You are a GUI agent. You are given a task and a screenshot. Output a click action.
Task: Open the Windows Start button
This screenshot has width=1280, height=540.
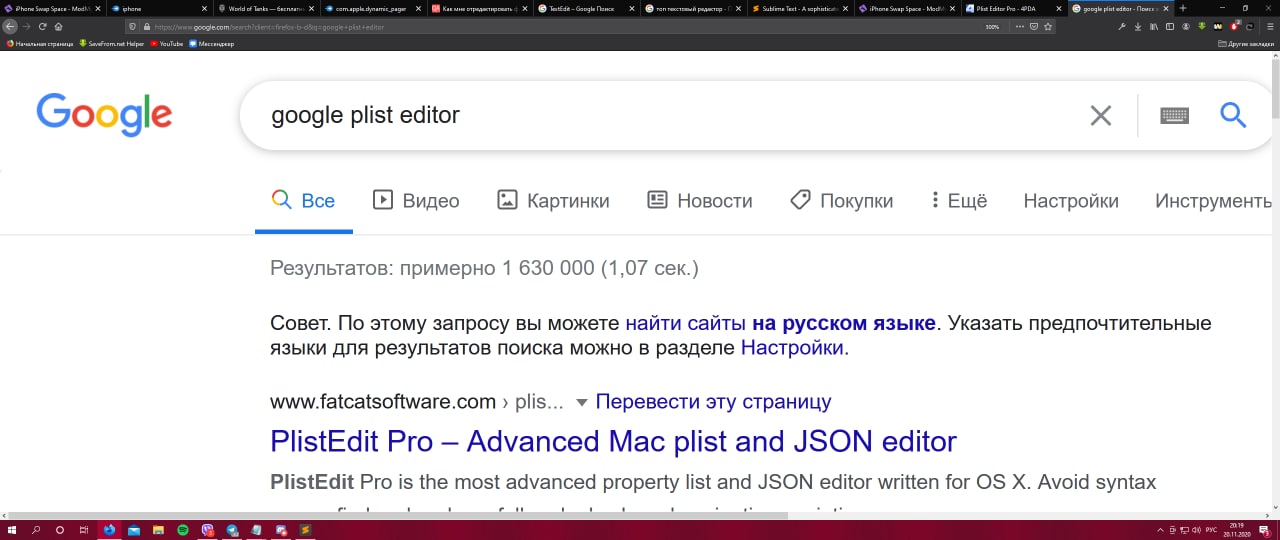12,530
